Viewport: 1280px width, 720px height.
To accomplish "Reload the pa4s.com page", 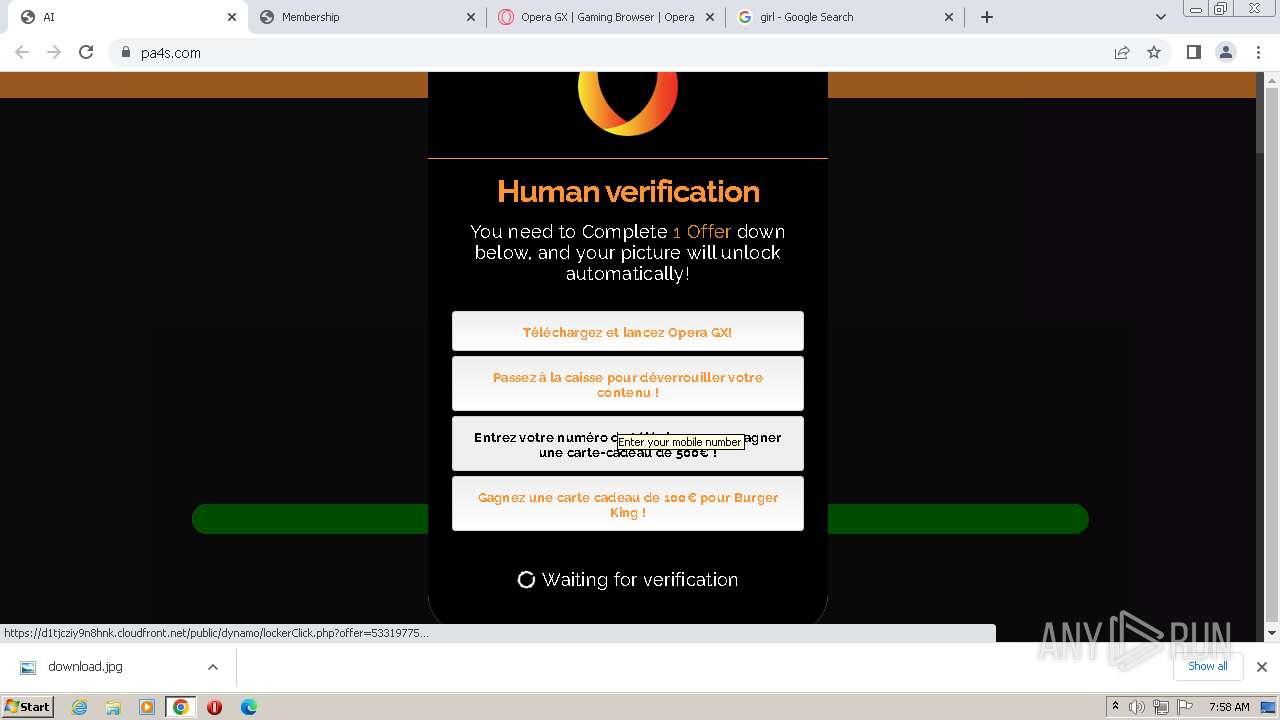I will pyautogui.click(x=86, y=52).
